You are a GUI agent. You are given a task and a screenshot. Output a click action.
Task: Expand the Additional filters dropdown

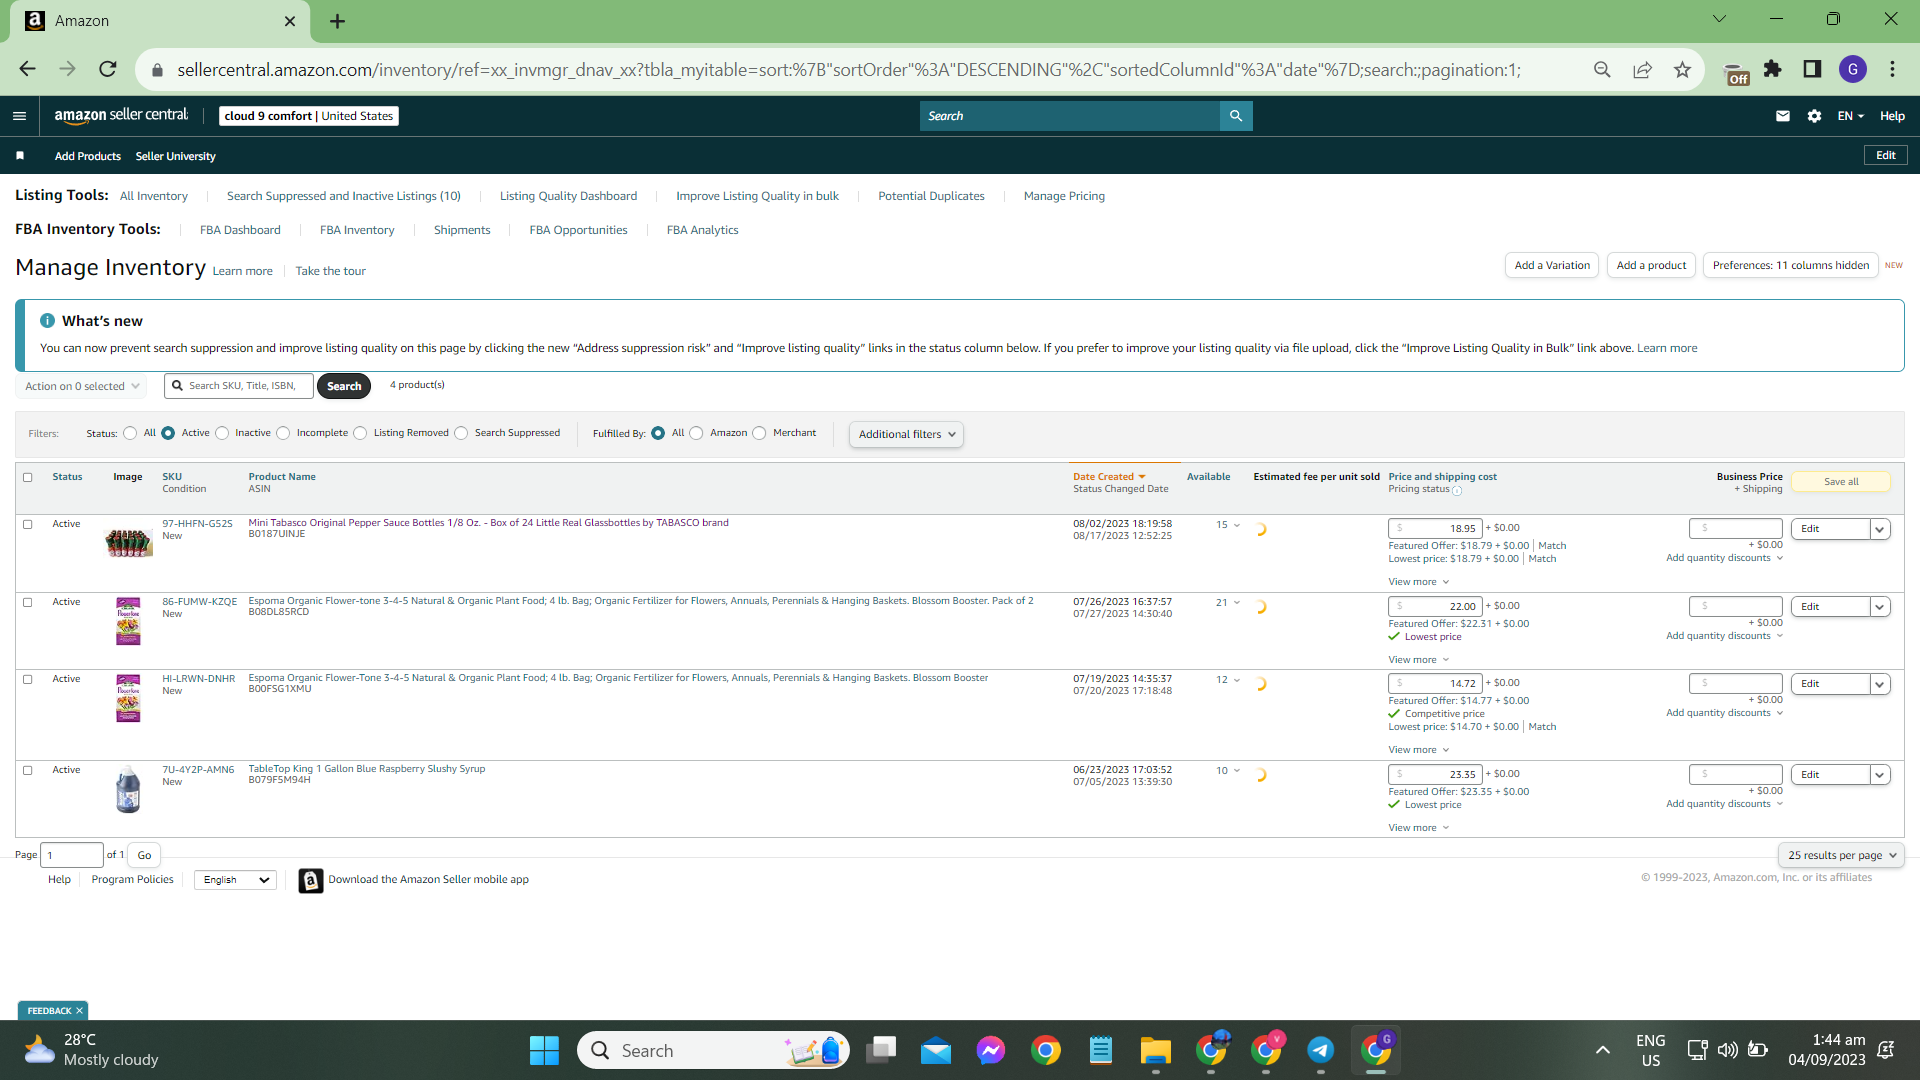pos(906,435)
